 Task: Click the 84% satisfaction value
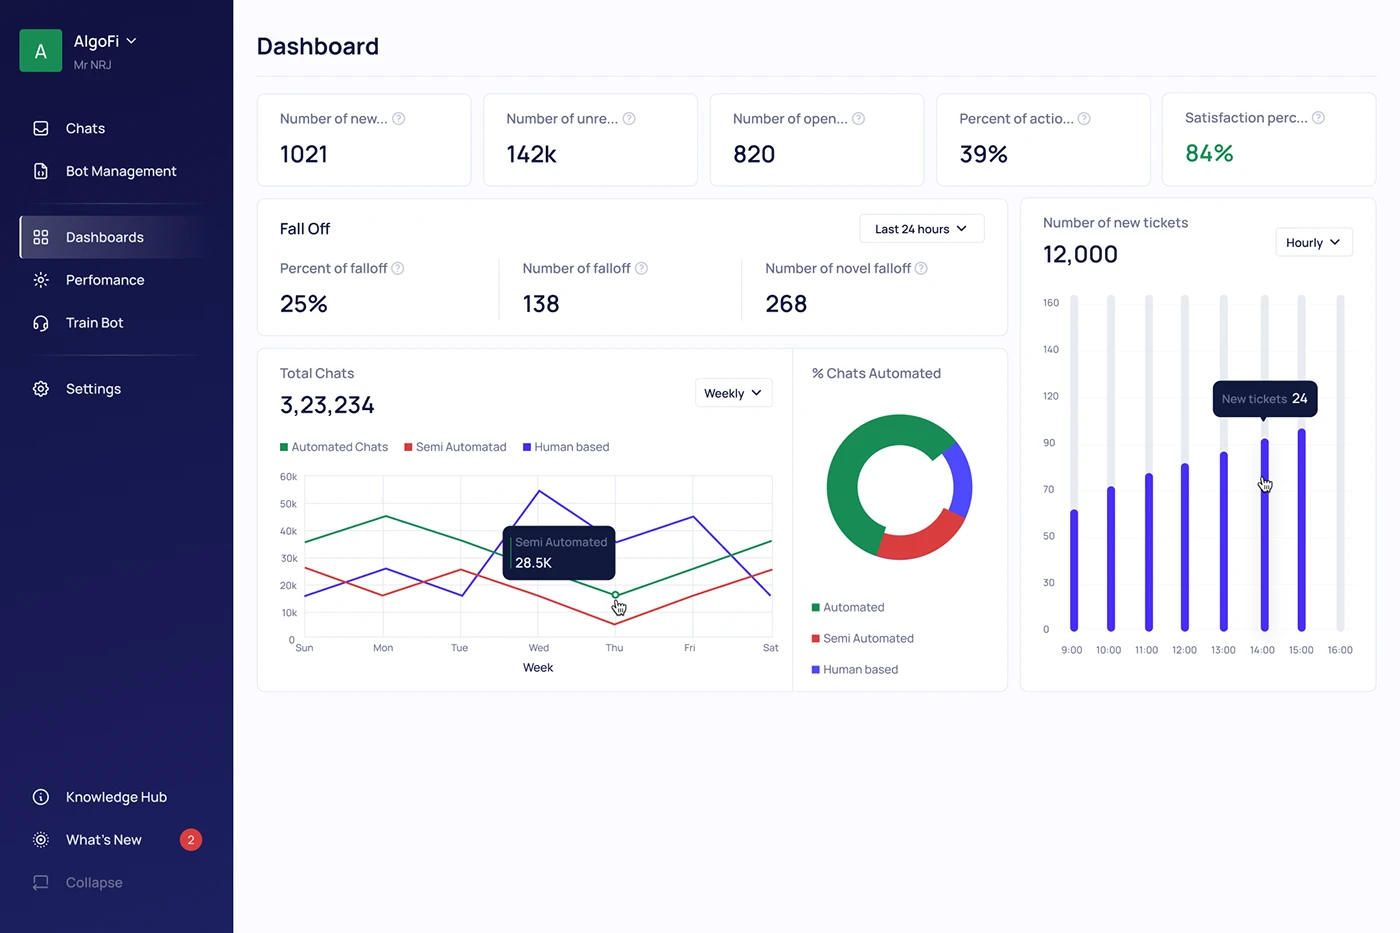pyautogui.click(x=1209, y=153)
